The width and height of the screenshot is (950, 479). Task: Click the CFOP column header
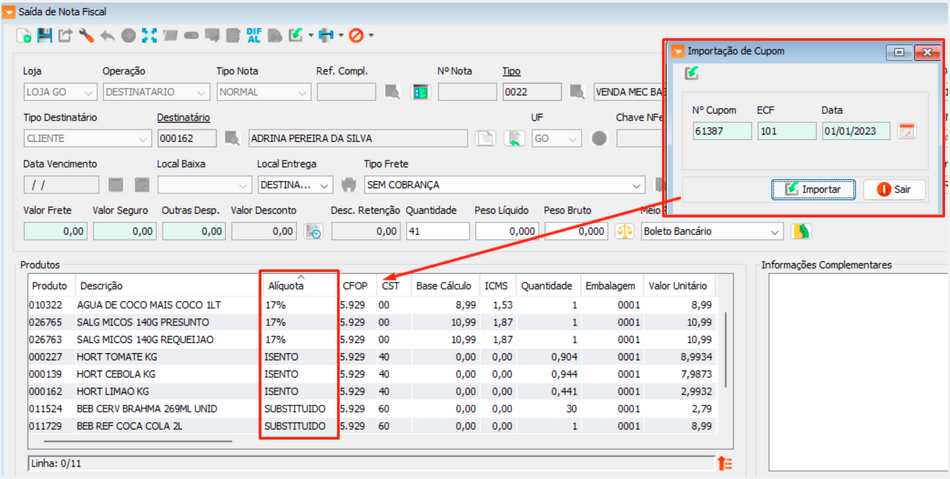[357, 285]
